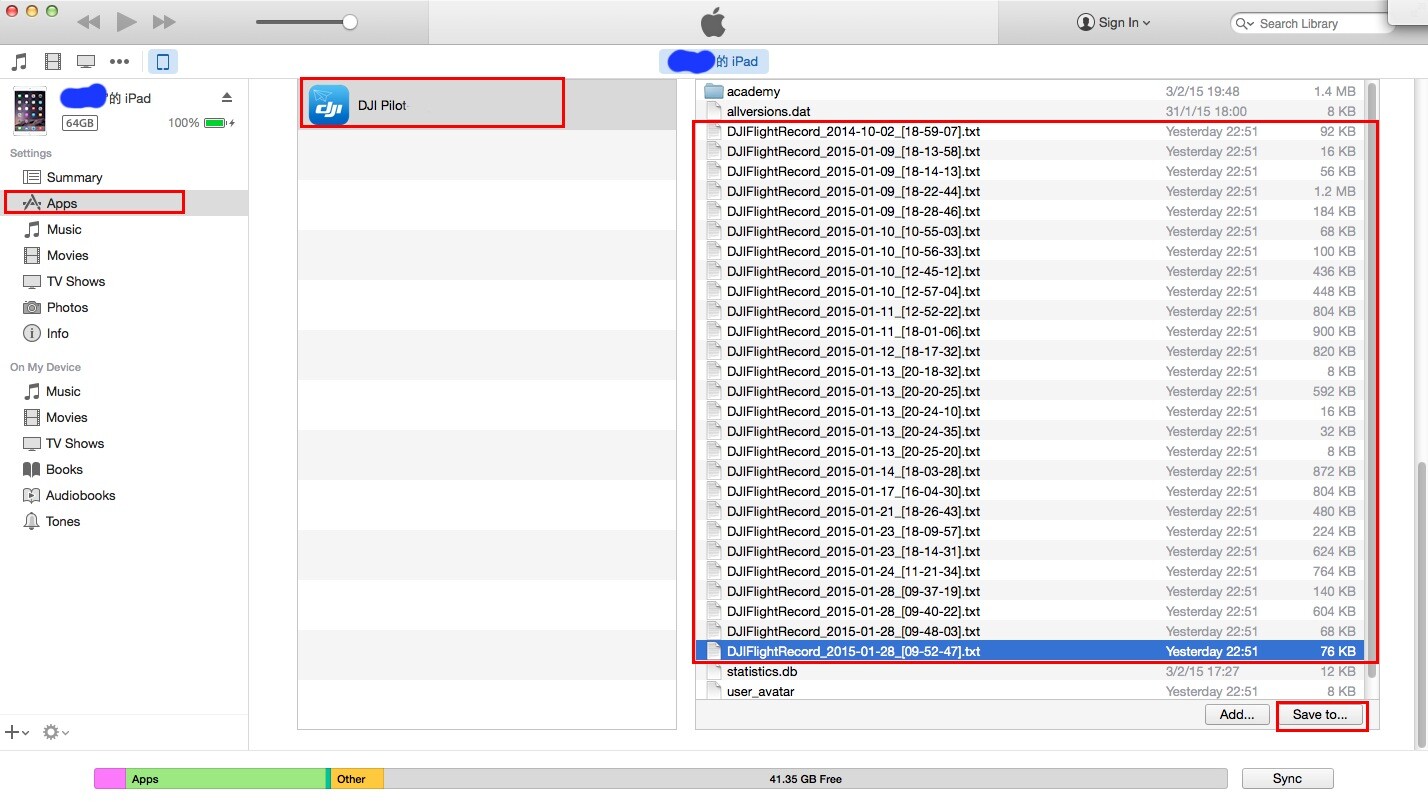The height and width of the screenshot is (802, 1428).
Task: Click the pink segment in storage bar
Action: click(110, 779)
